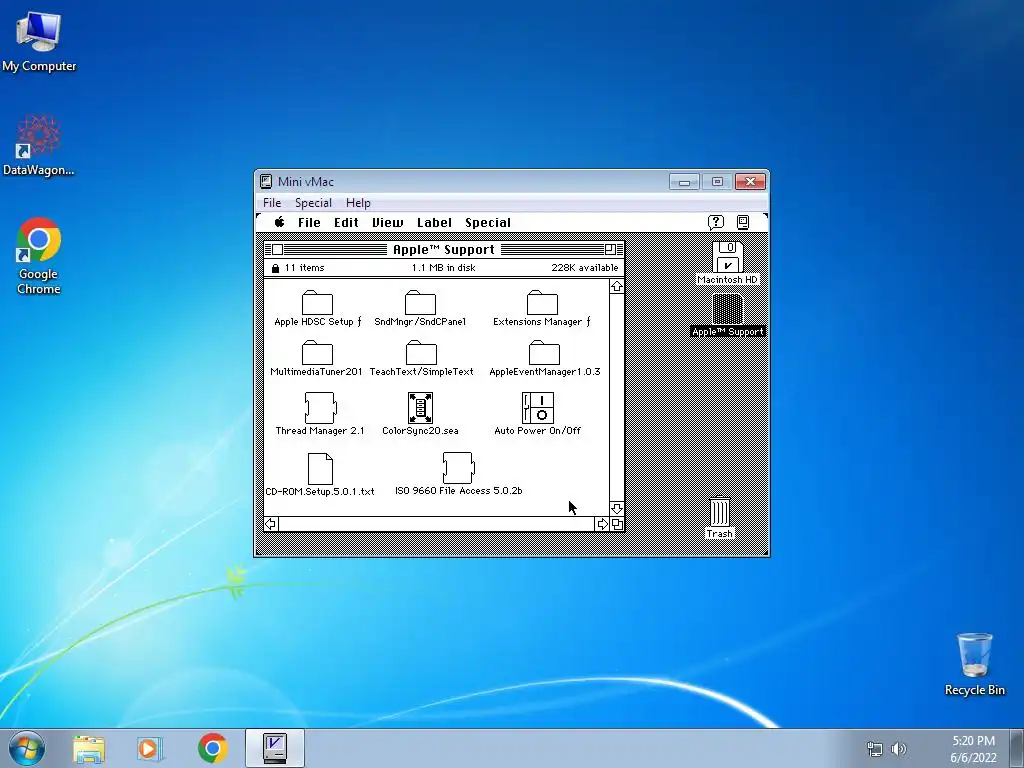Image resolution: width=1024 pixels, height=768 pixels.
Task: Minimize the Mini vMac window
Action: [684, 182]
